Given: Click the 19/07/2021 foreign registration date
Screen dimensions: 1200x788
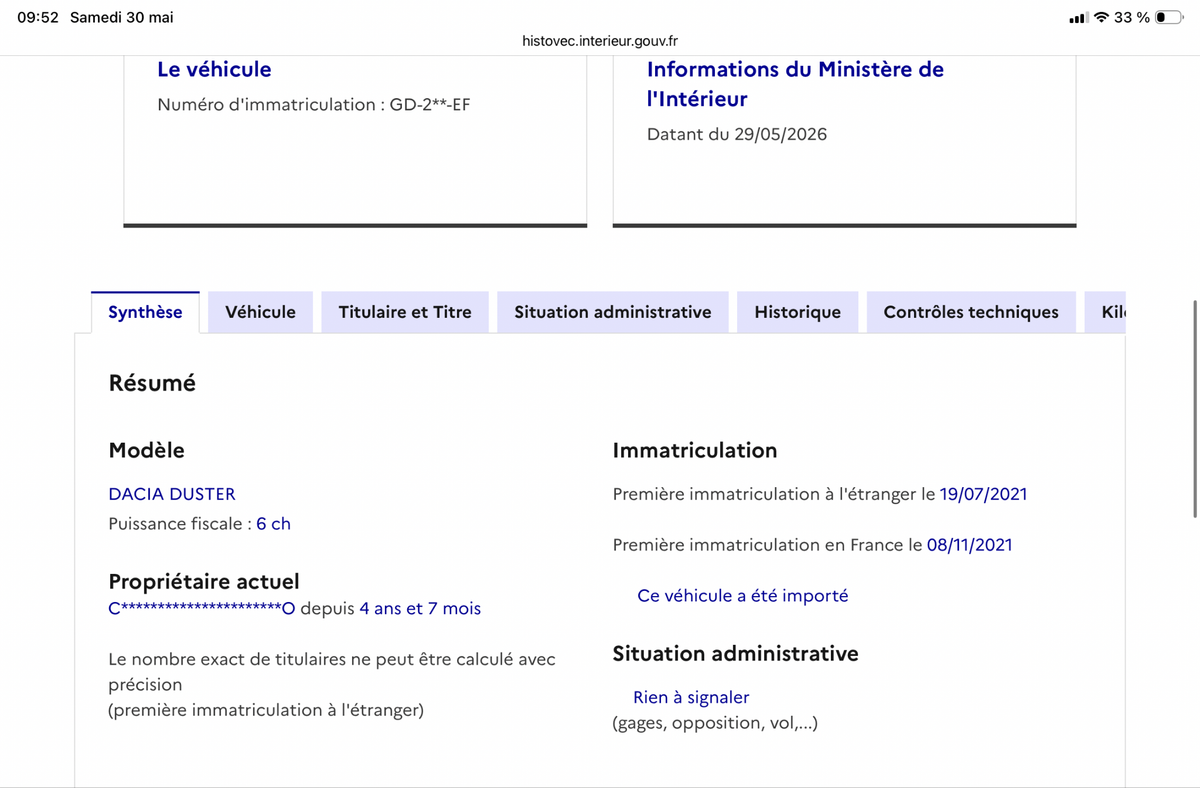Looking at the screenshot, I should [983, 494].
